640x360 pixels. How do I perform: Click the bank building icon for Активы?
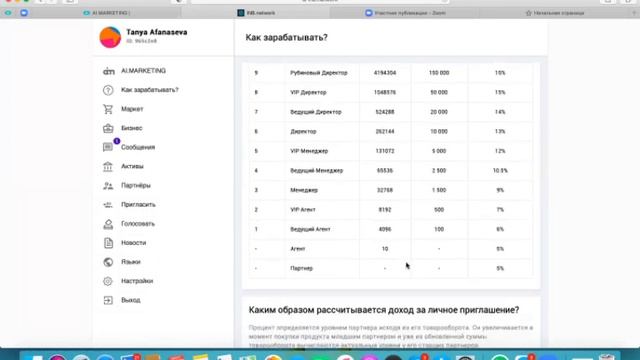pyautogui.click(x=108, y=167)
